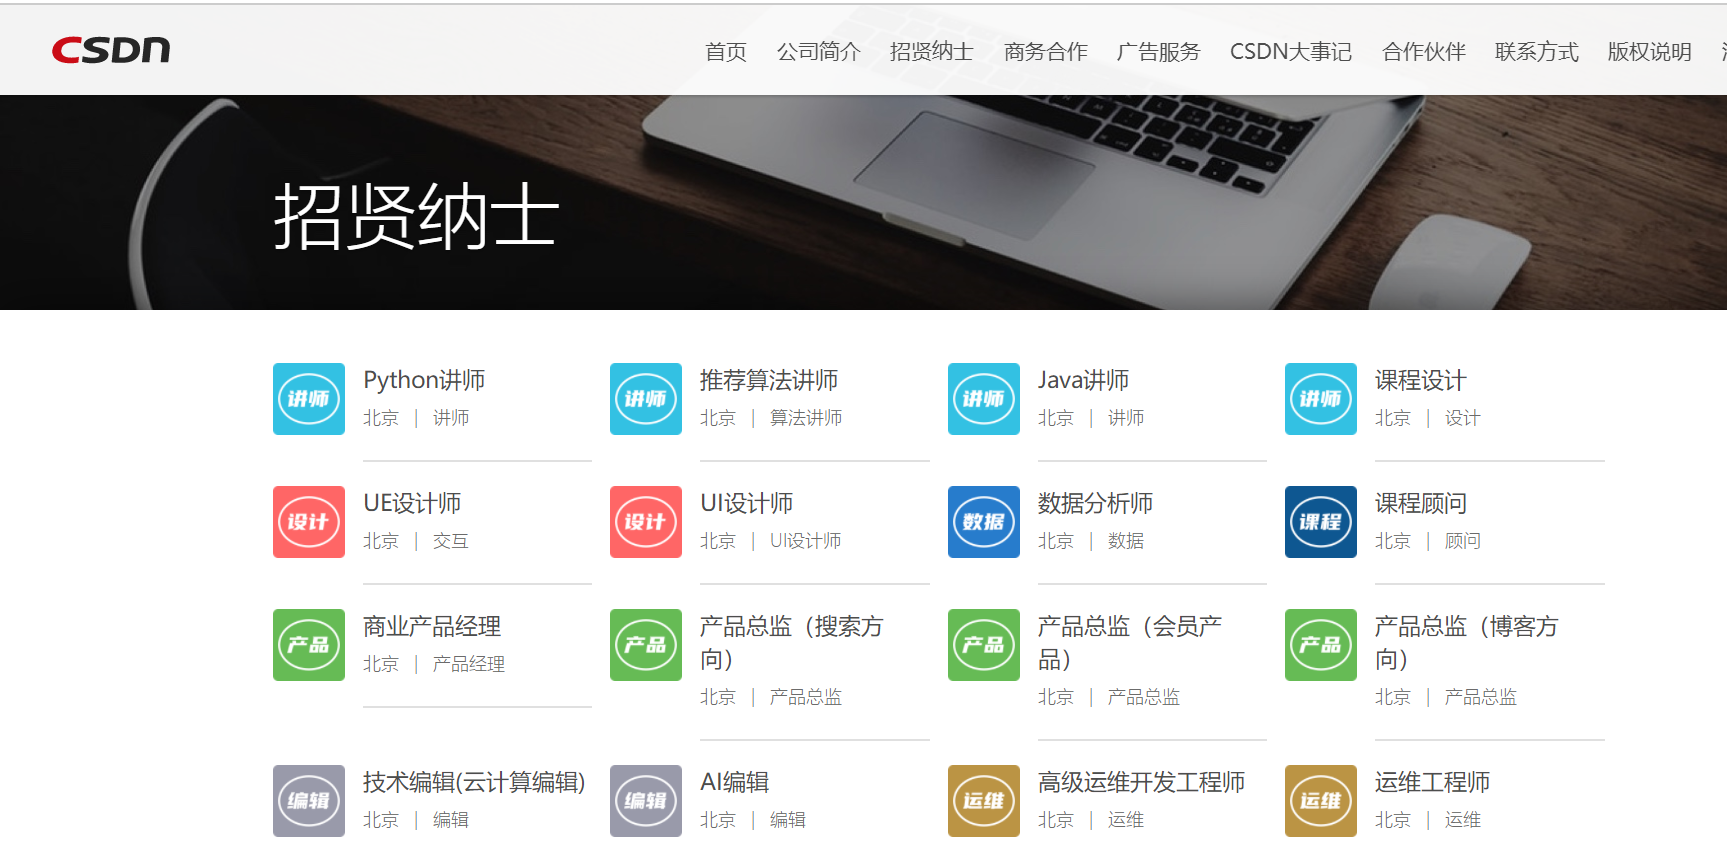Screen dimensions: 1727x842
Task: Open the 产品总监（博客方向）job title
Action: [x=1467, y=643]
